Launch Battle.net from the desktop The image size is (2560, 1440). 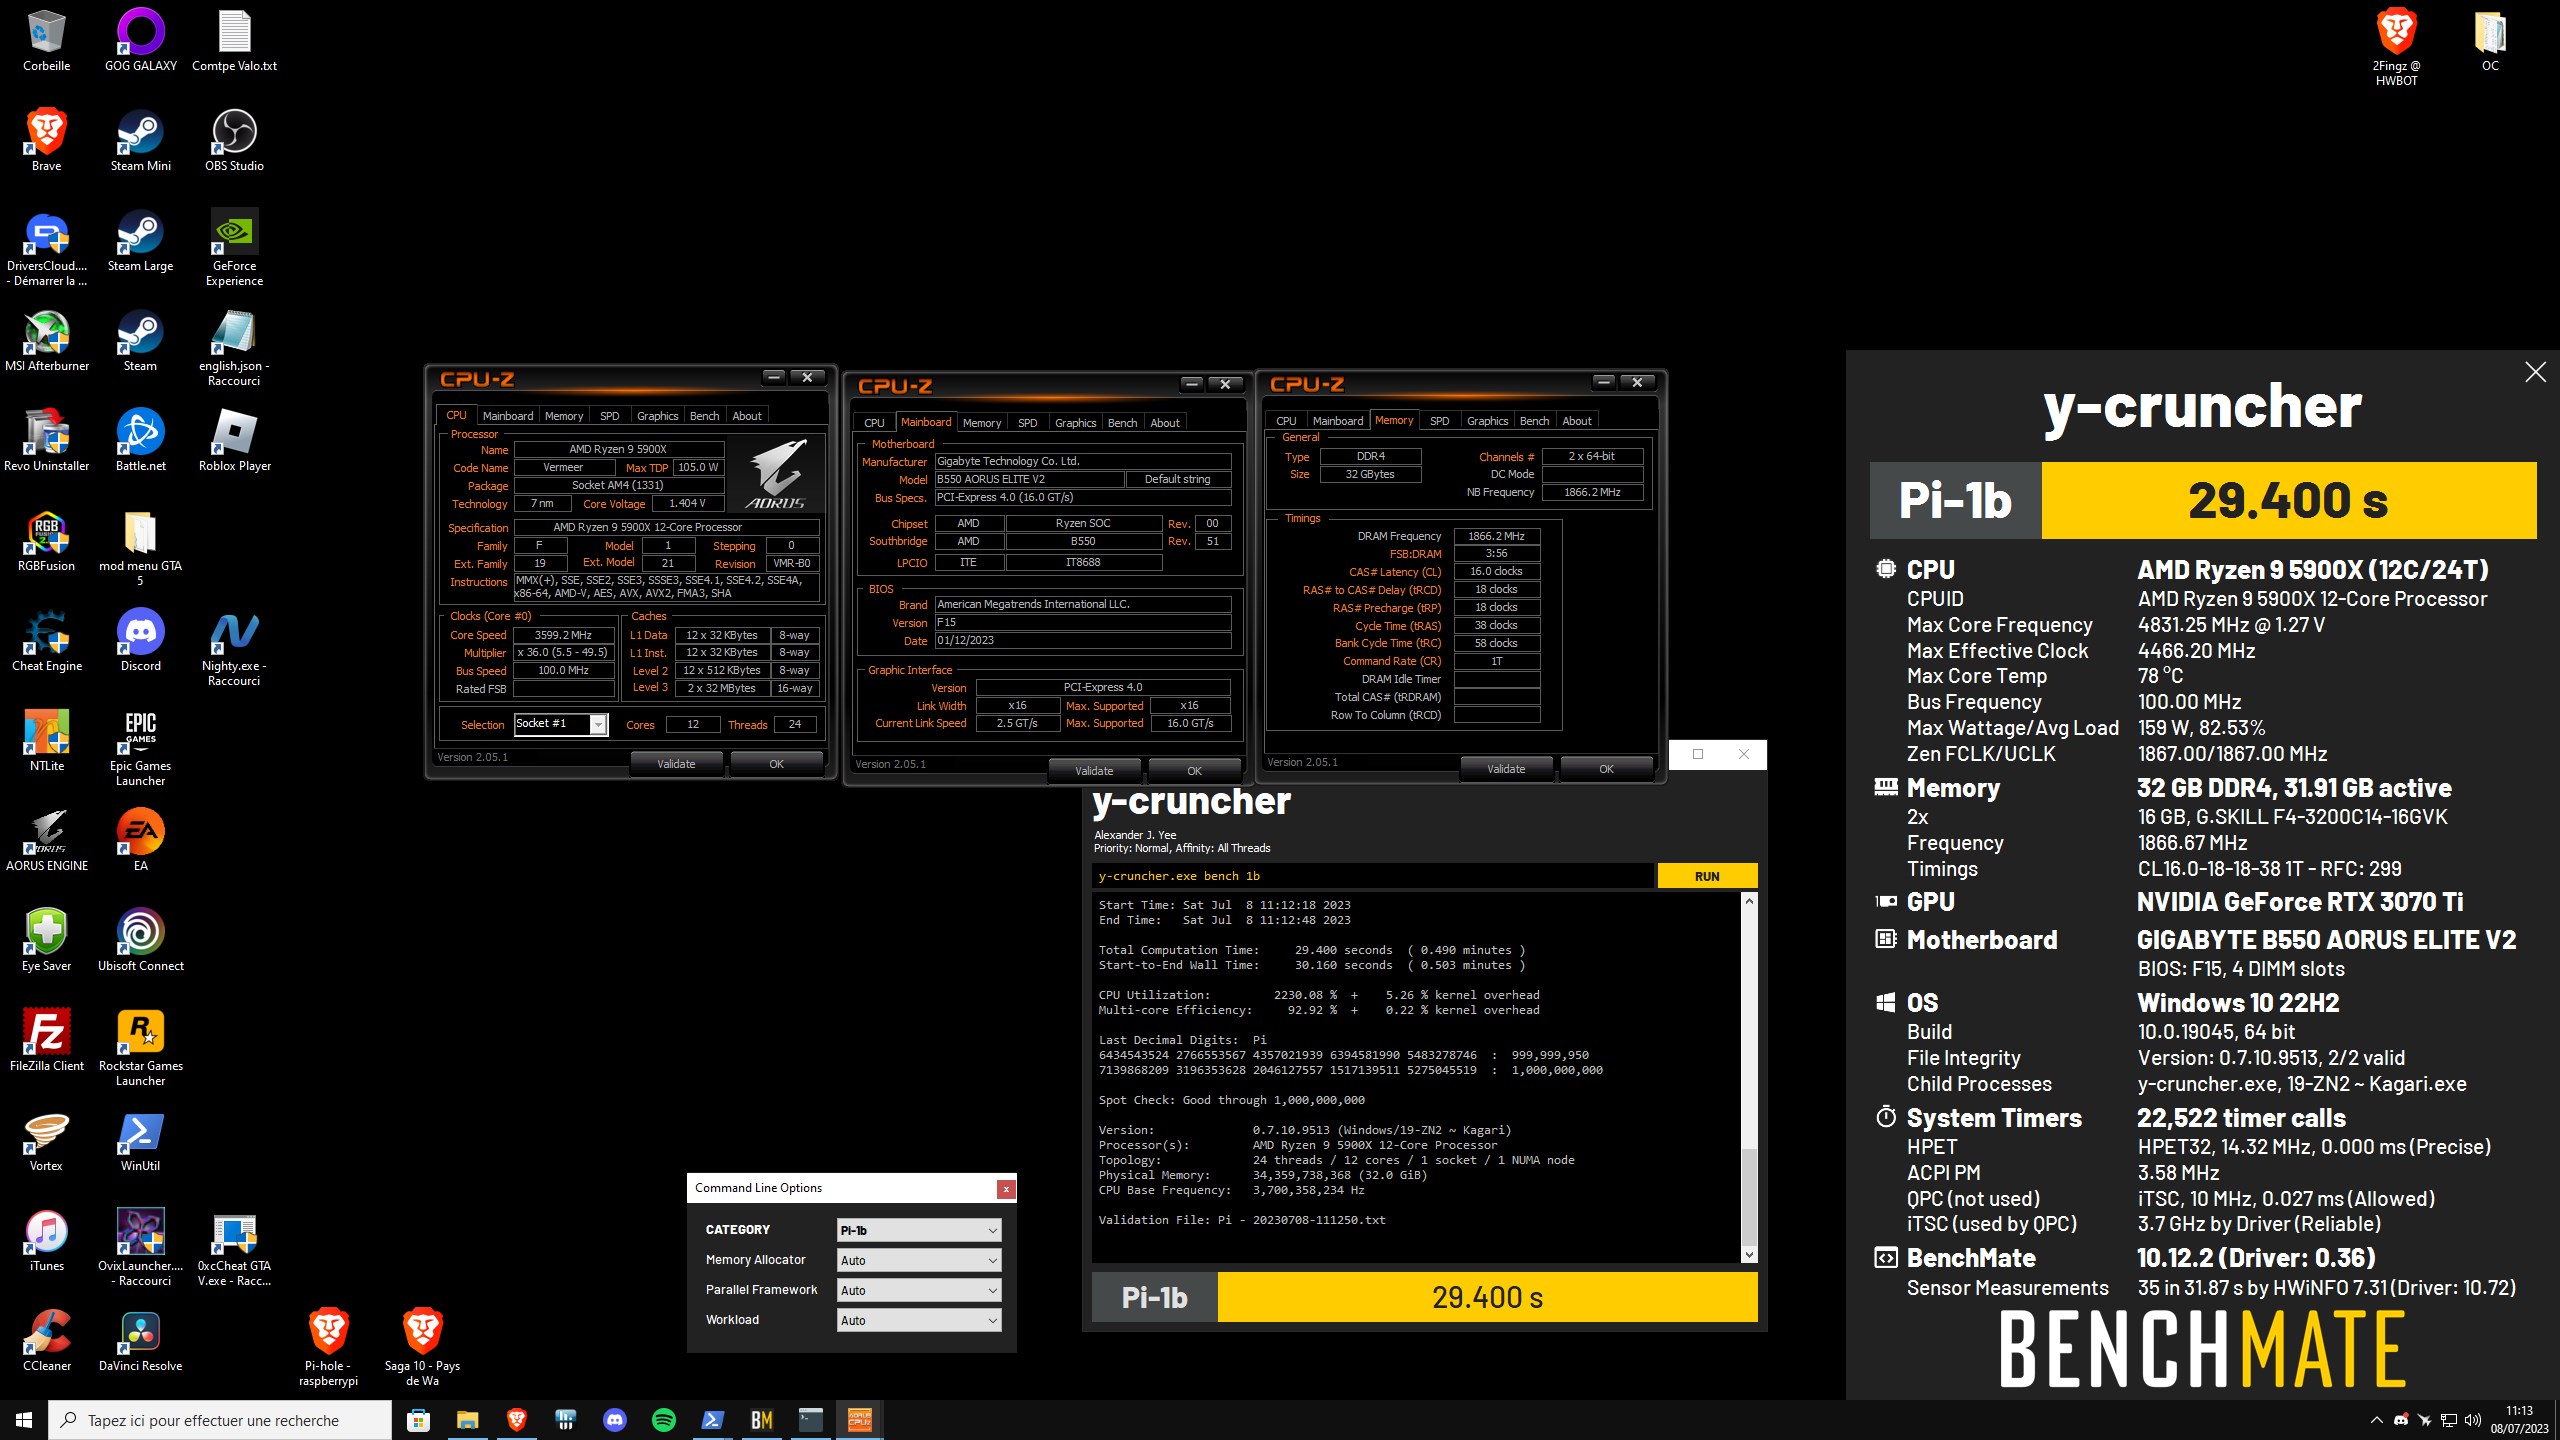click(x=140, y=440)
